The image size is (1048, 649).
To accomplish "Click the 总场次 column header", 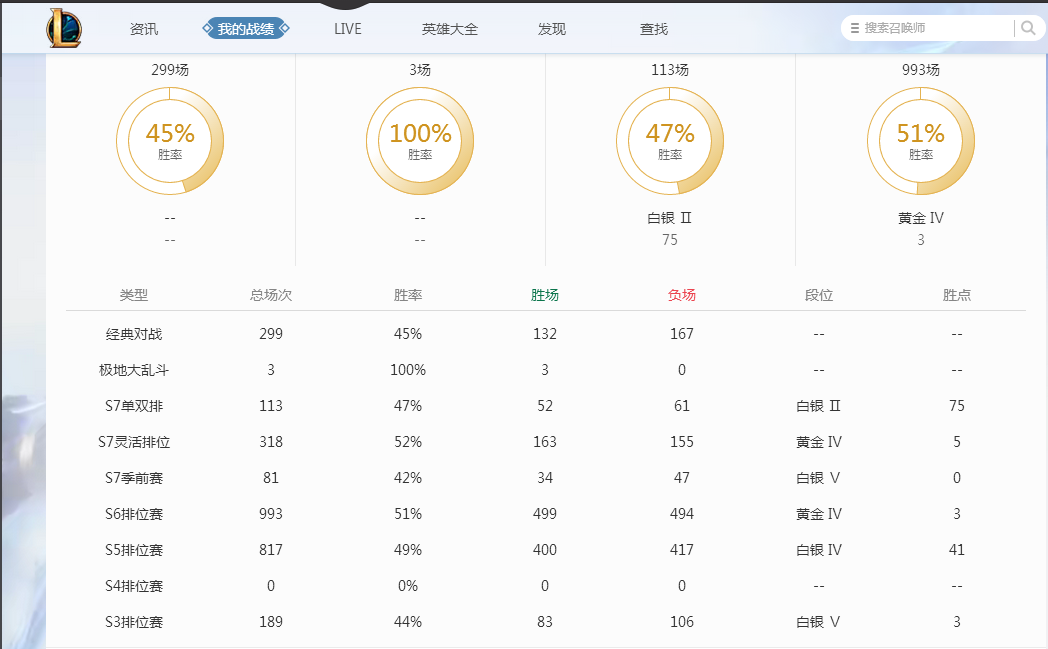I will tap(271, 295).
